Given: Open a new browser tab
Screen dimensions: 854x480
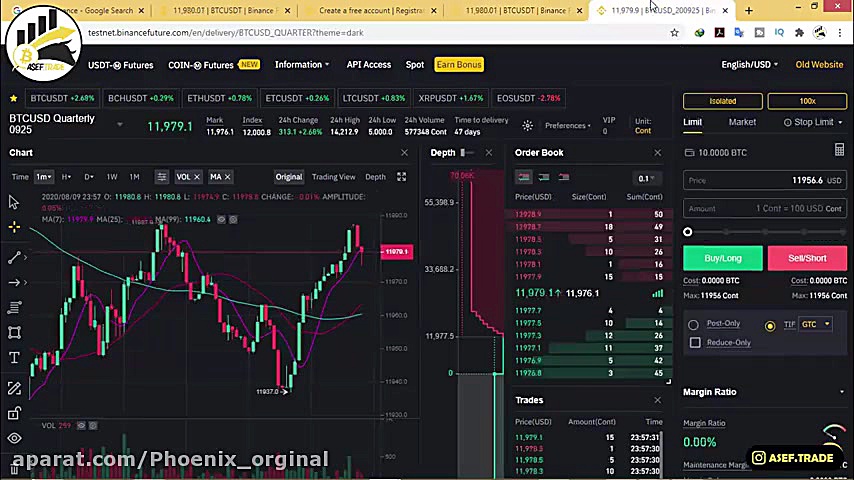Looking at the screenshot, I should [749, 10].
